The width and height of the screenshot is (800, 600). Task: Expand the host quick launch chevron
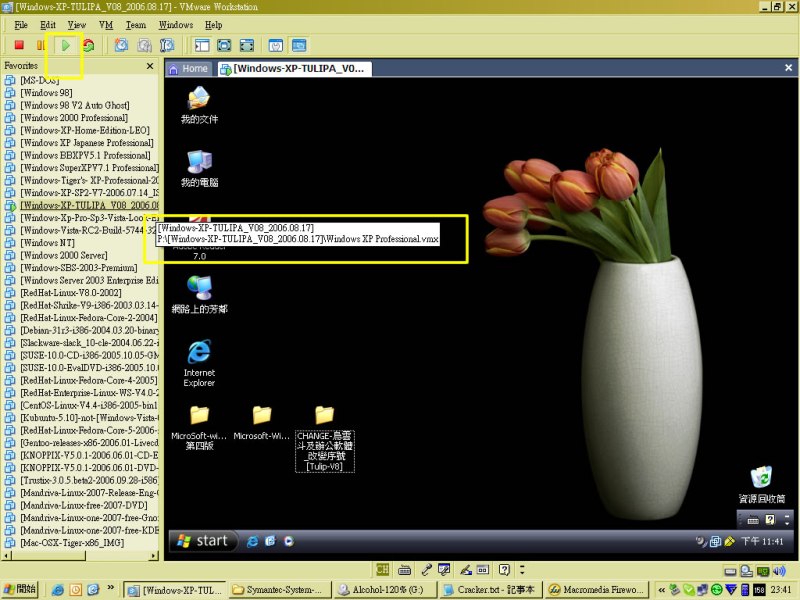click(x=110, y=588)
